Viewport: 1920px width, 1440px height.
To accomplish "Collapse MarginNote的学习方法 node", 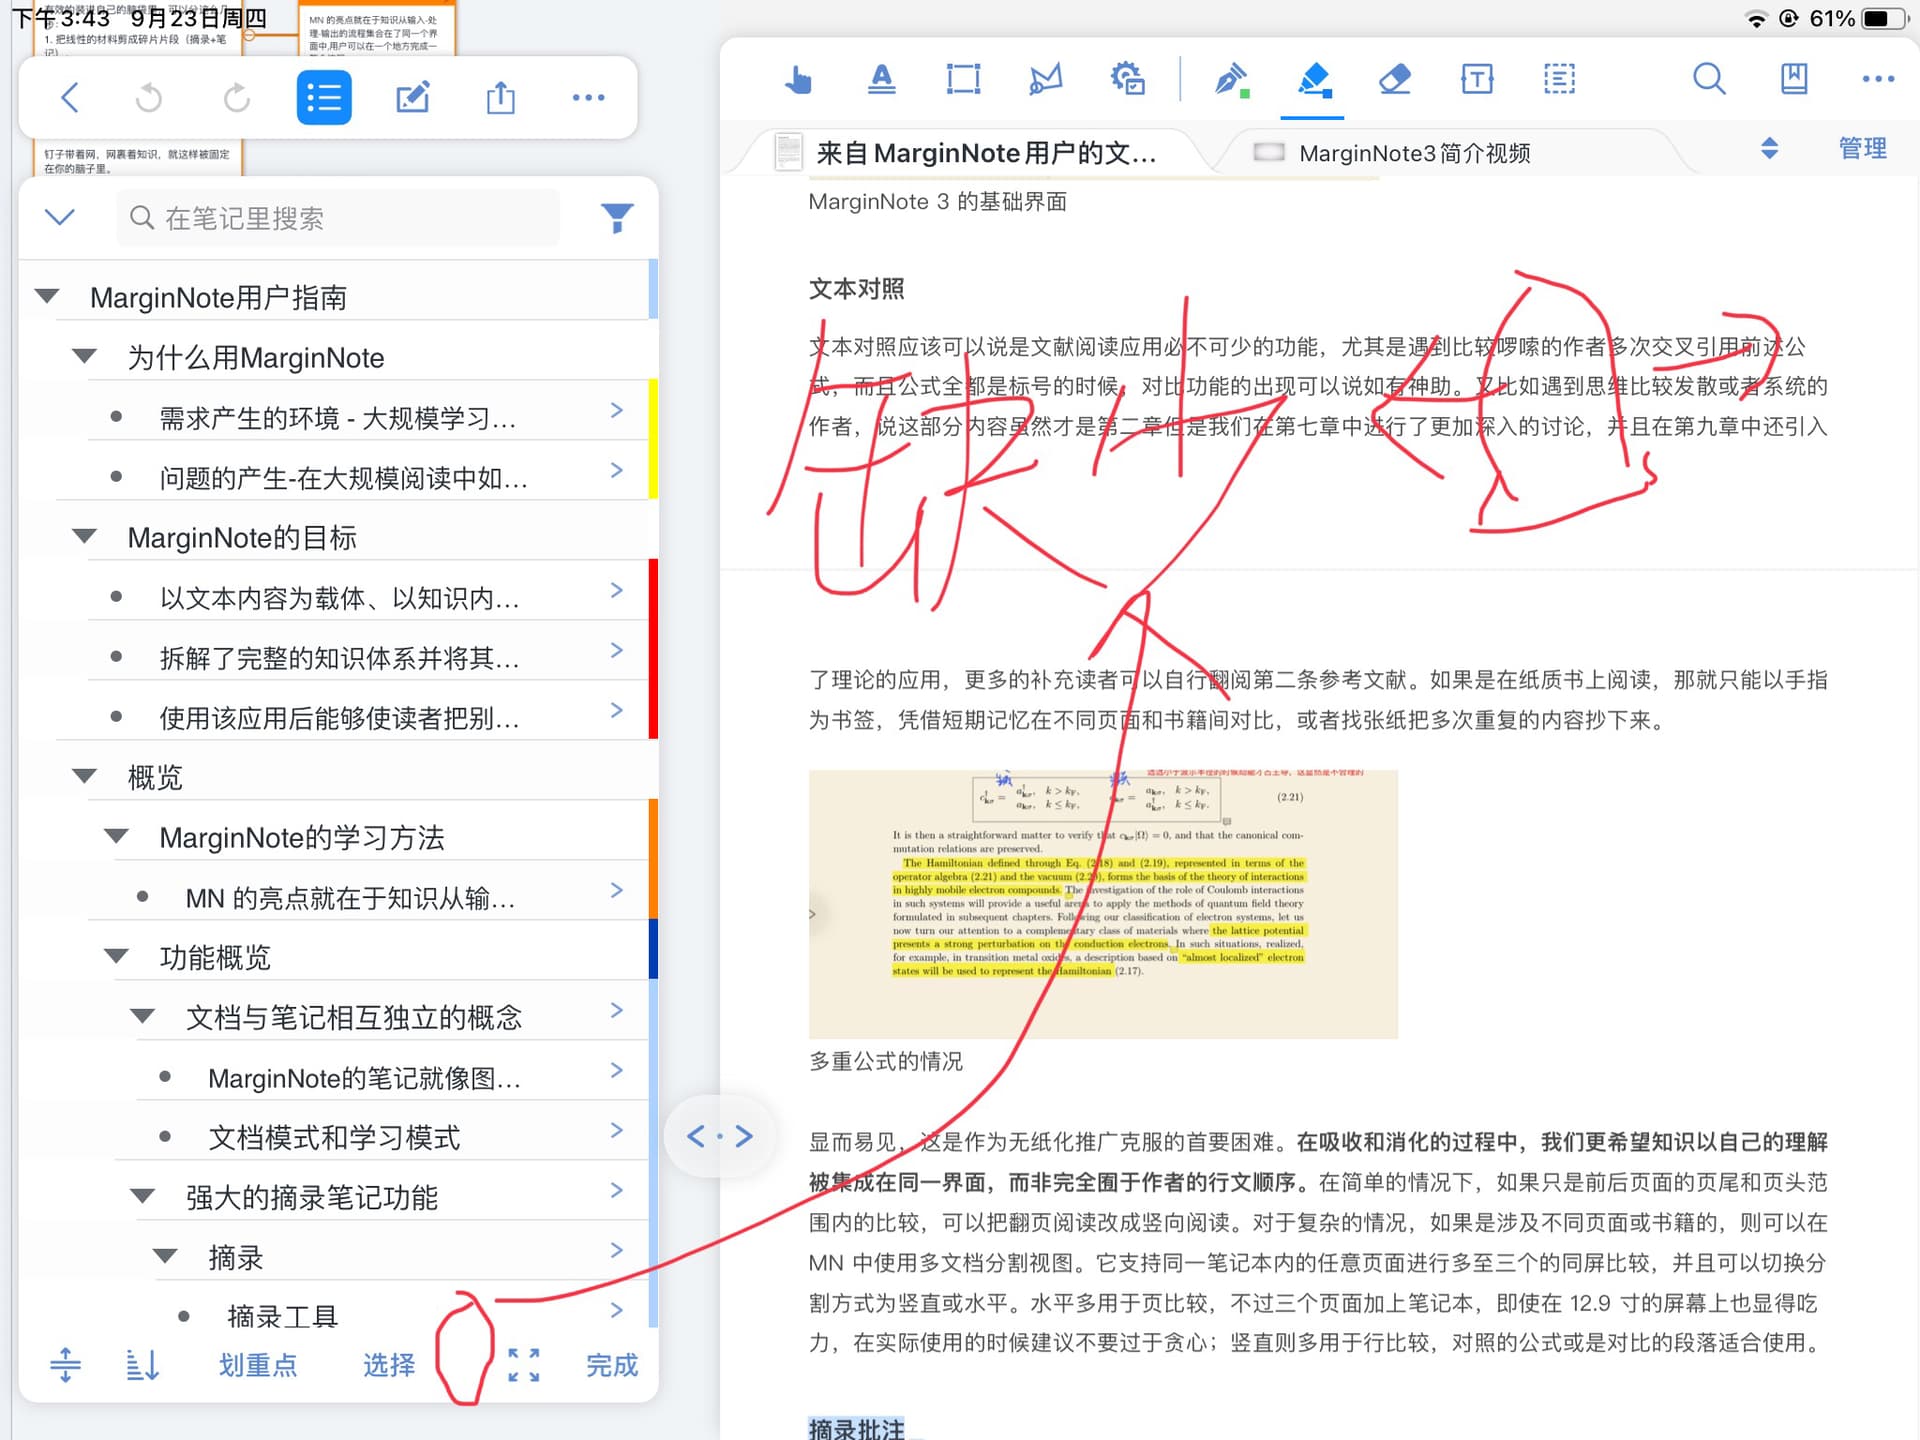I will (117, 836).
